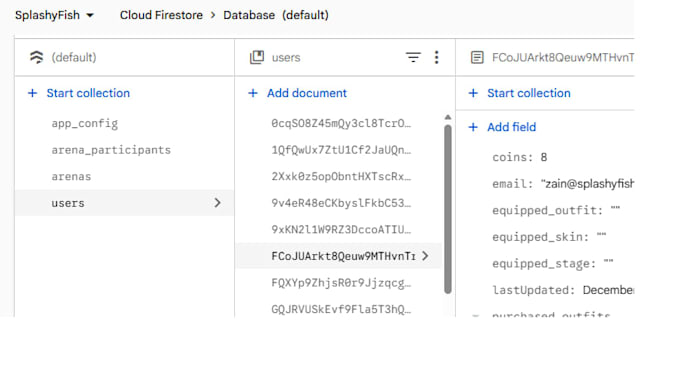Select the (default) database header
This screenshot has height=382, width=680.
(74, 57)
